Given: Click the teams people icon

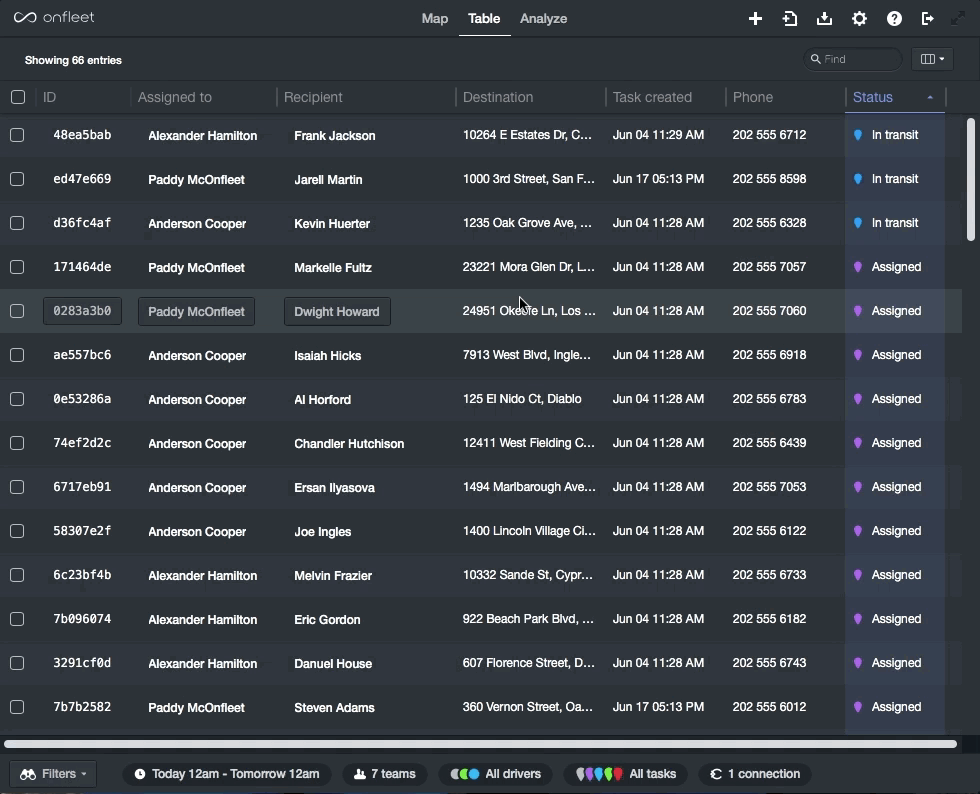Looking at the screenshot, I should (x=360, y=774).
